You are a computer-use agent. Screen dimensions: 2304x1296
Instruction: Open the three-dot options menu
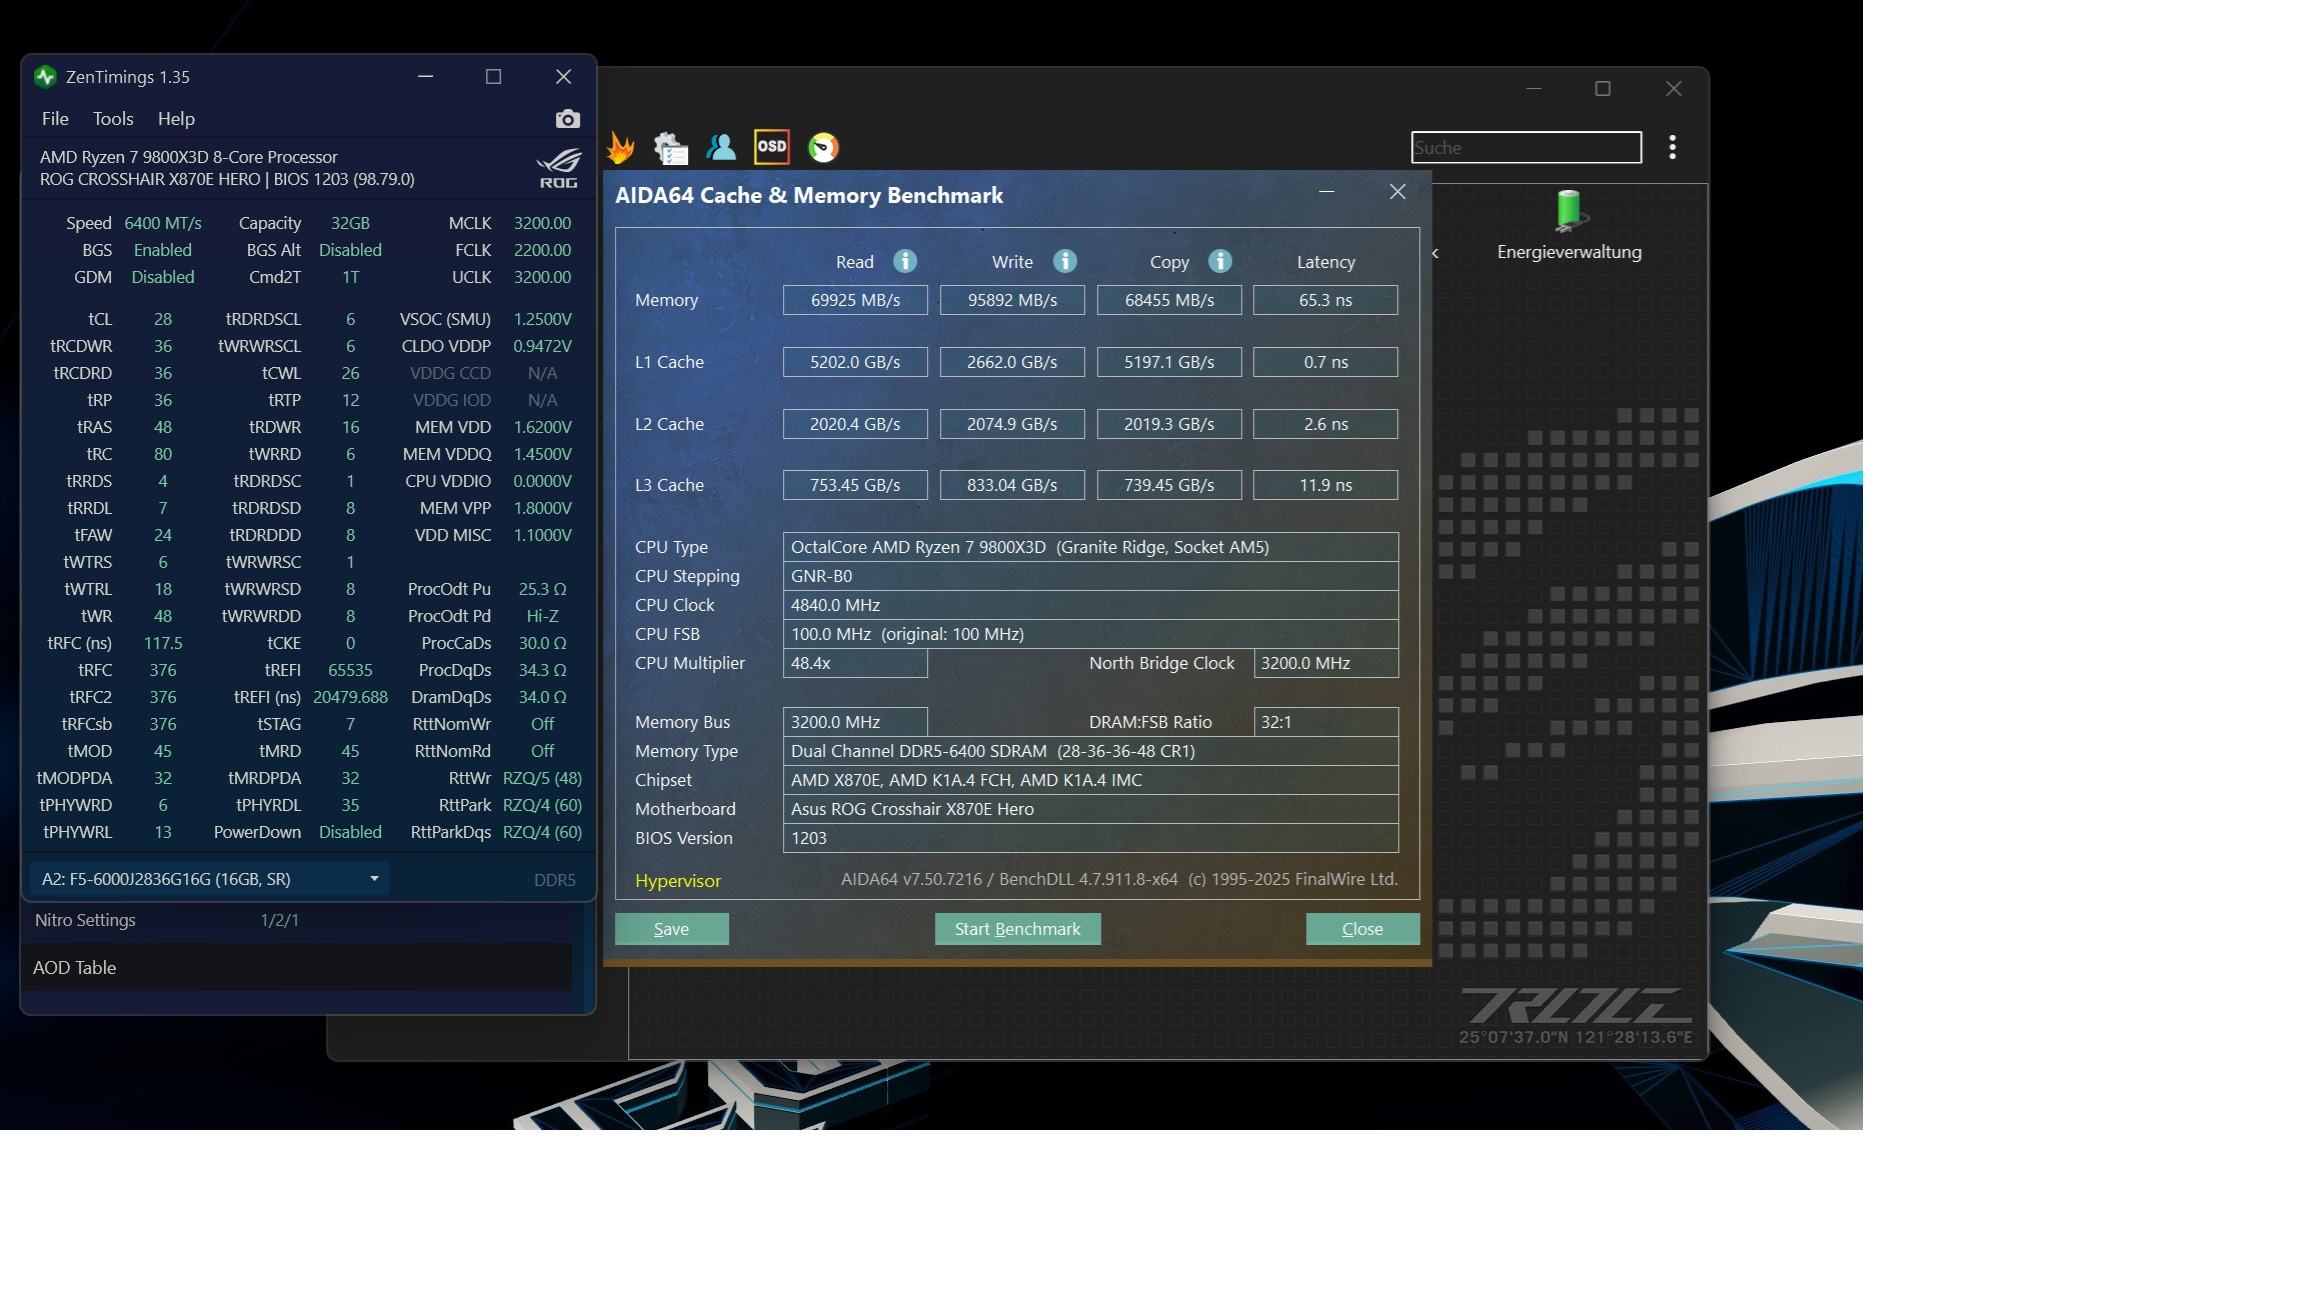(1672, 148)
